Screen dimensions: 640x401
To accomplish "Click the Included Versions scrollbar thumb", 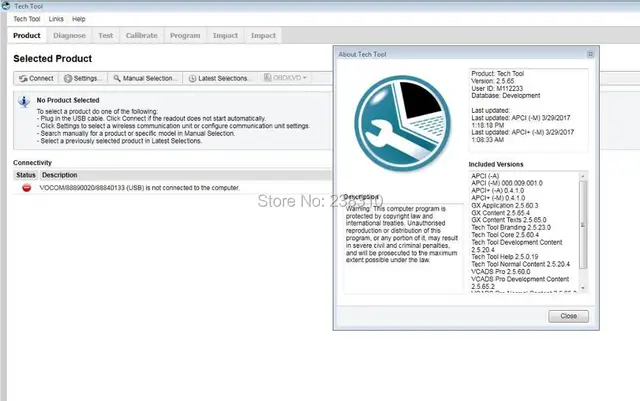I will 583,225.
